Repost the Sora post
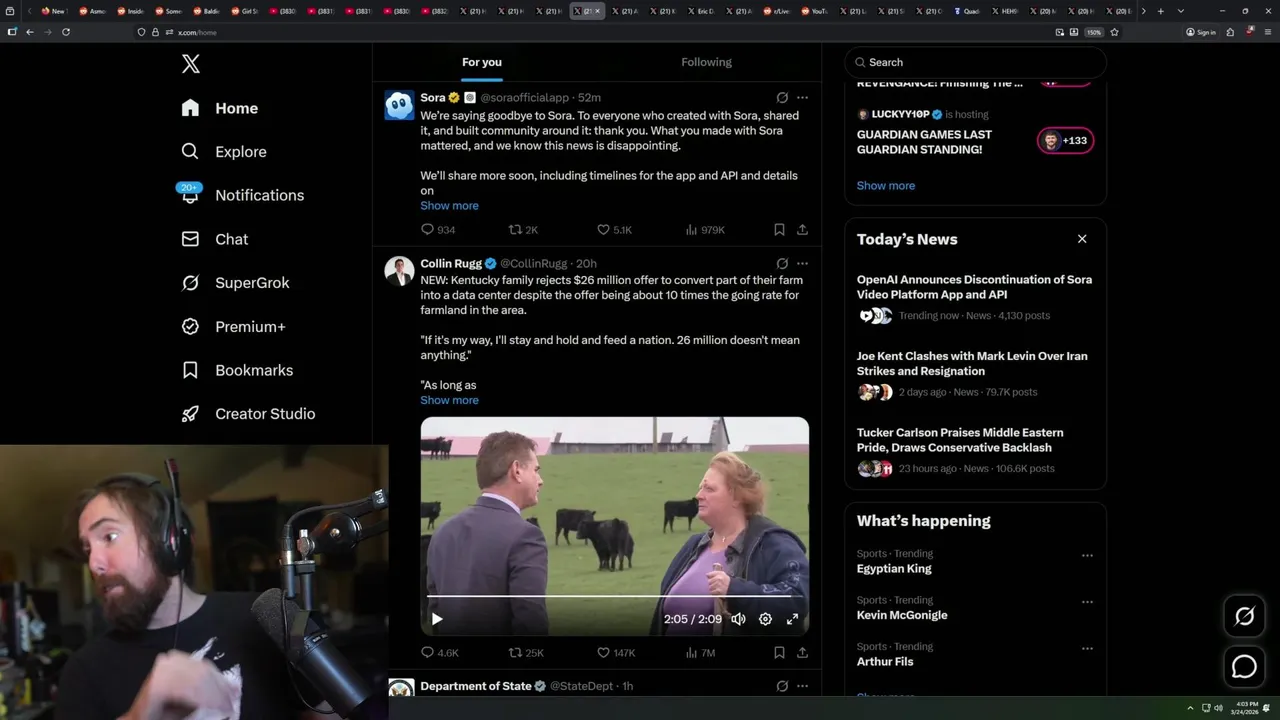Viewport: 1280px width, 720px height. tap(523, 230)
